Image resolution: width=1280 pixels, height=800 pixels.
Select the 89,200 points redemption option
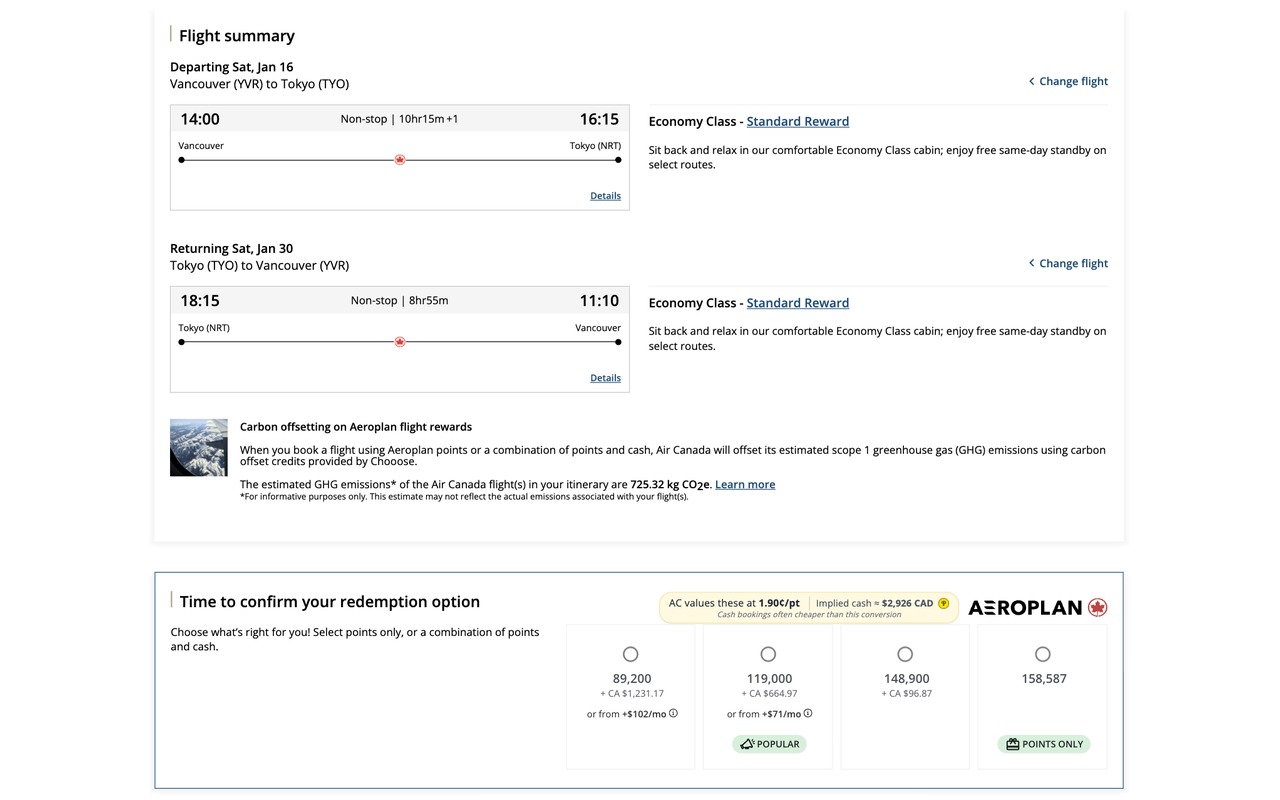tap(630, 654)
